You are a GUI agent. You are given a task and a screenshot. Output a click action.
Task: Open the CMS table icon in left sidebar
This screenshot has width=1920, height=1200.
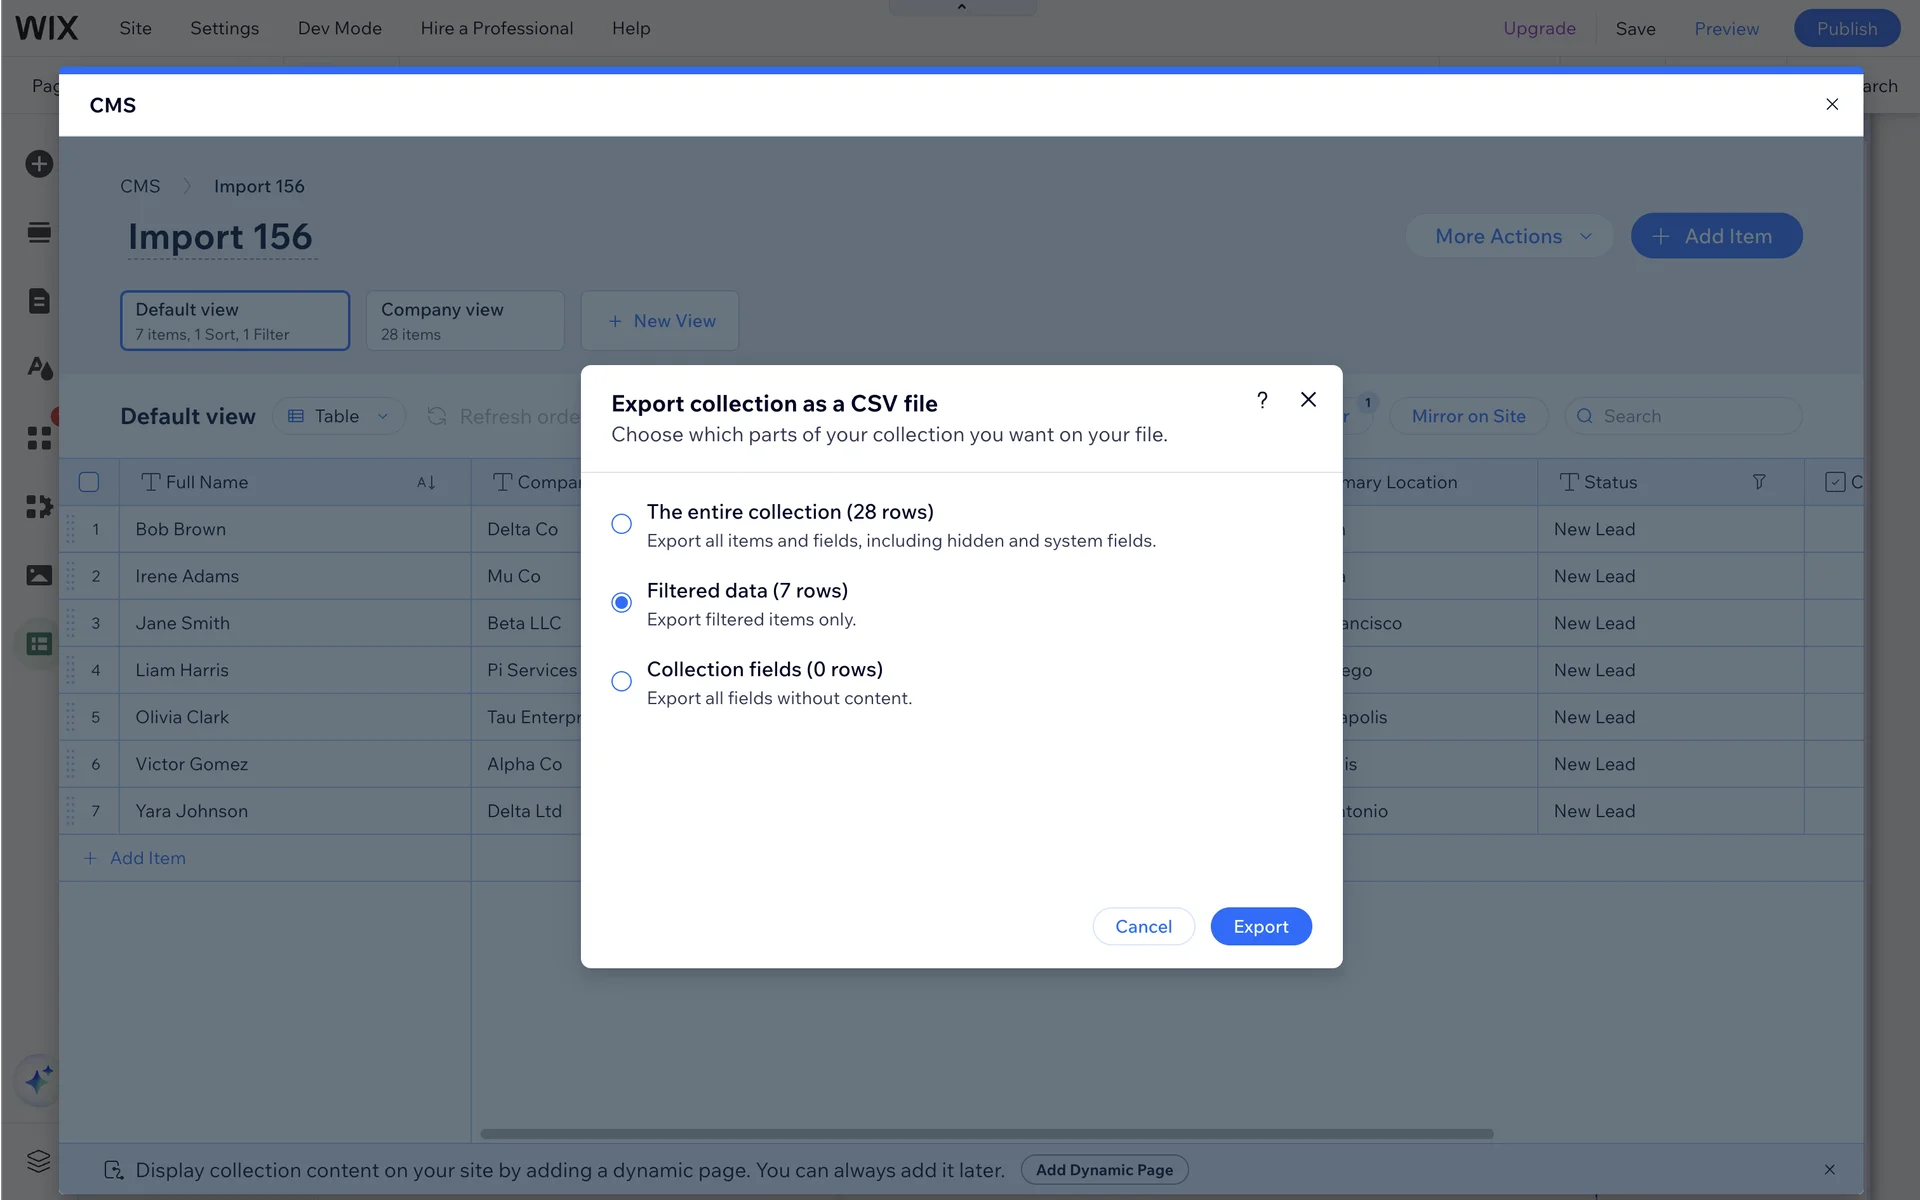click(39, 644)
